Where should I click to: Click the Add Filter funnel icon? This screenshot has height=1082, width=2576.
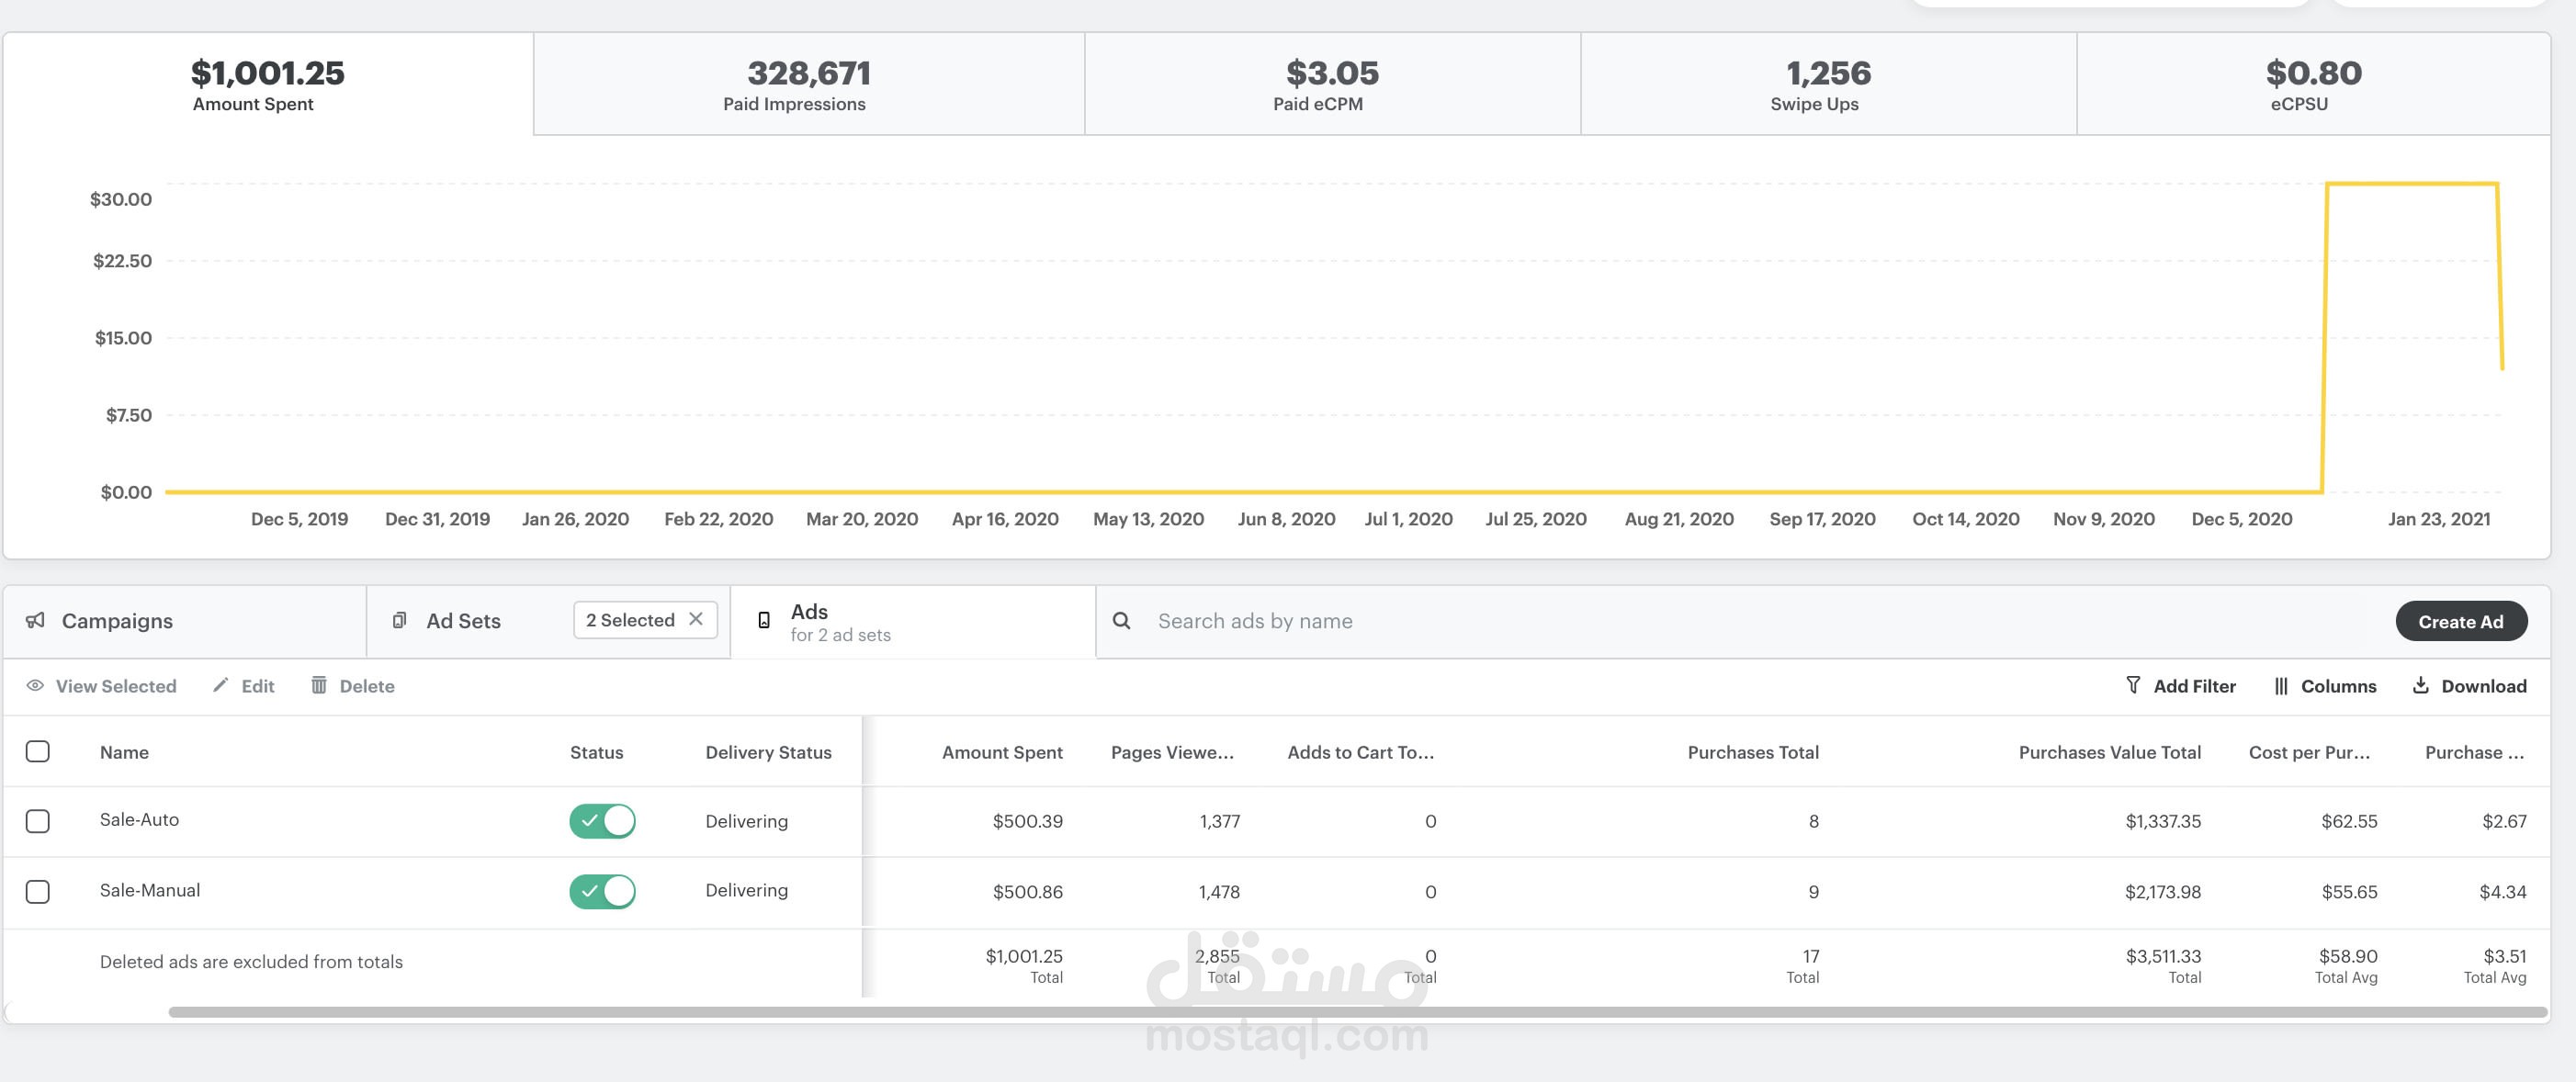(x=2132, y=685)
